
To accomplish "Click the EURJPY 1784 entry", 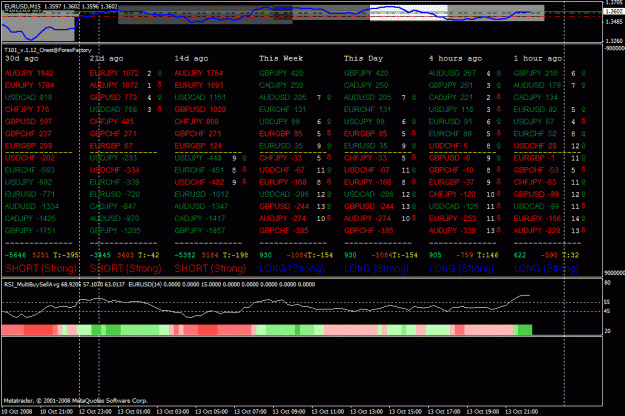I will tap(29, 85).
